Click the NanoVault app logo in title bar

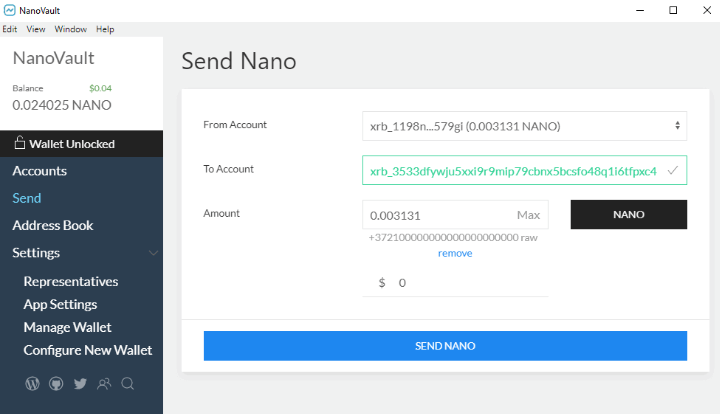tap(9, 10)
